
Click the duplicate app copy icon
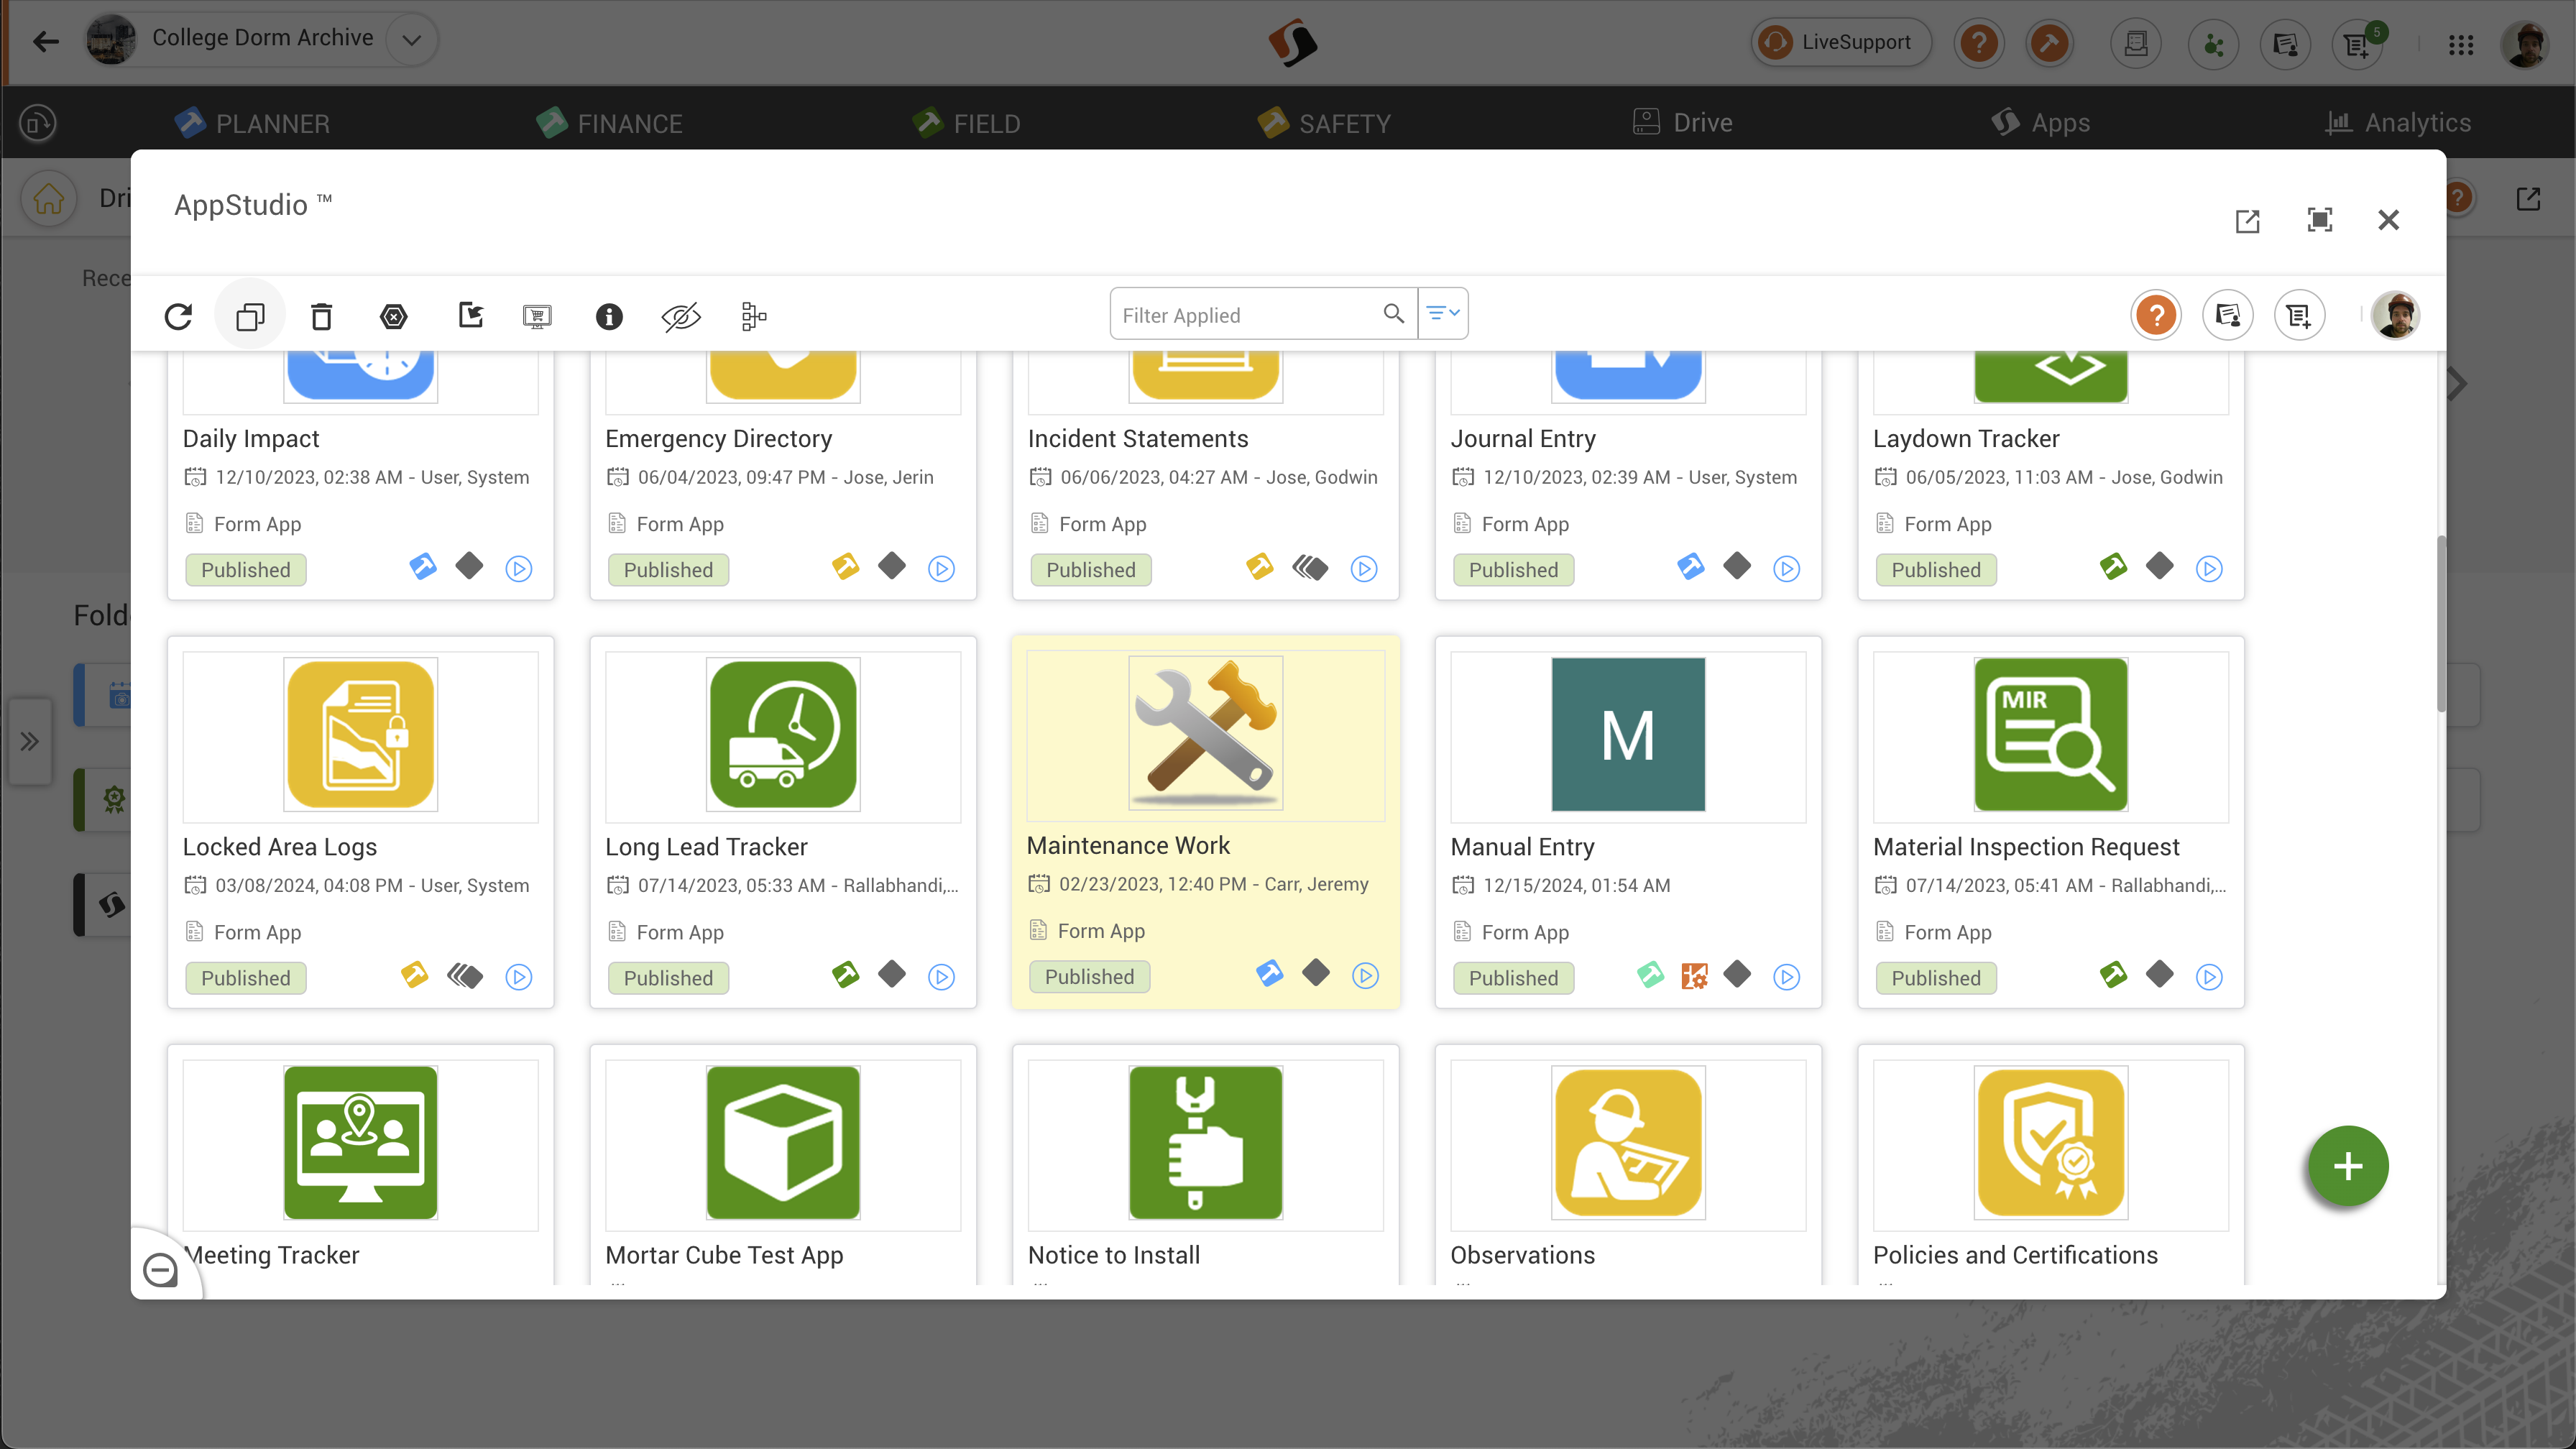point(250,316)
